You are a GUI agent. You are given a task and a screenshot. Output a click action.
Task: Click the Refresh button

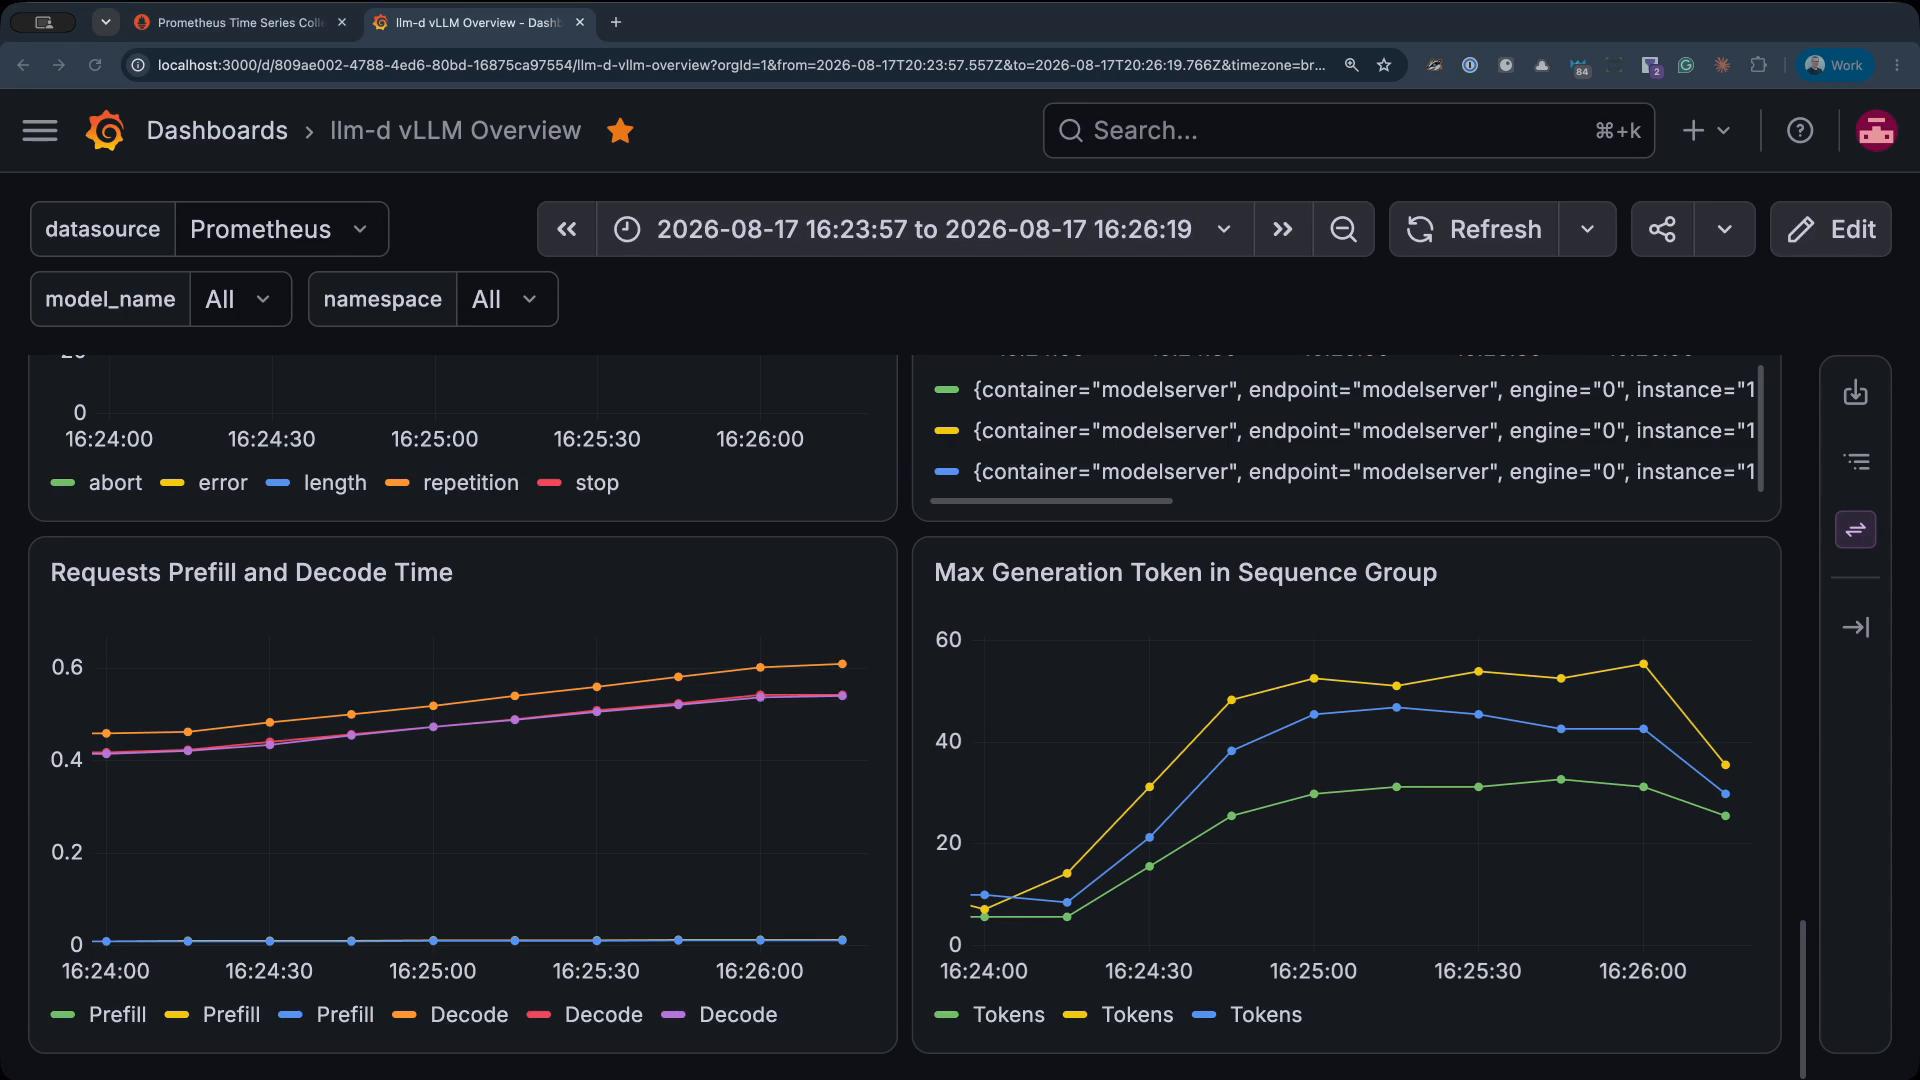click(x=1474, y=229)
